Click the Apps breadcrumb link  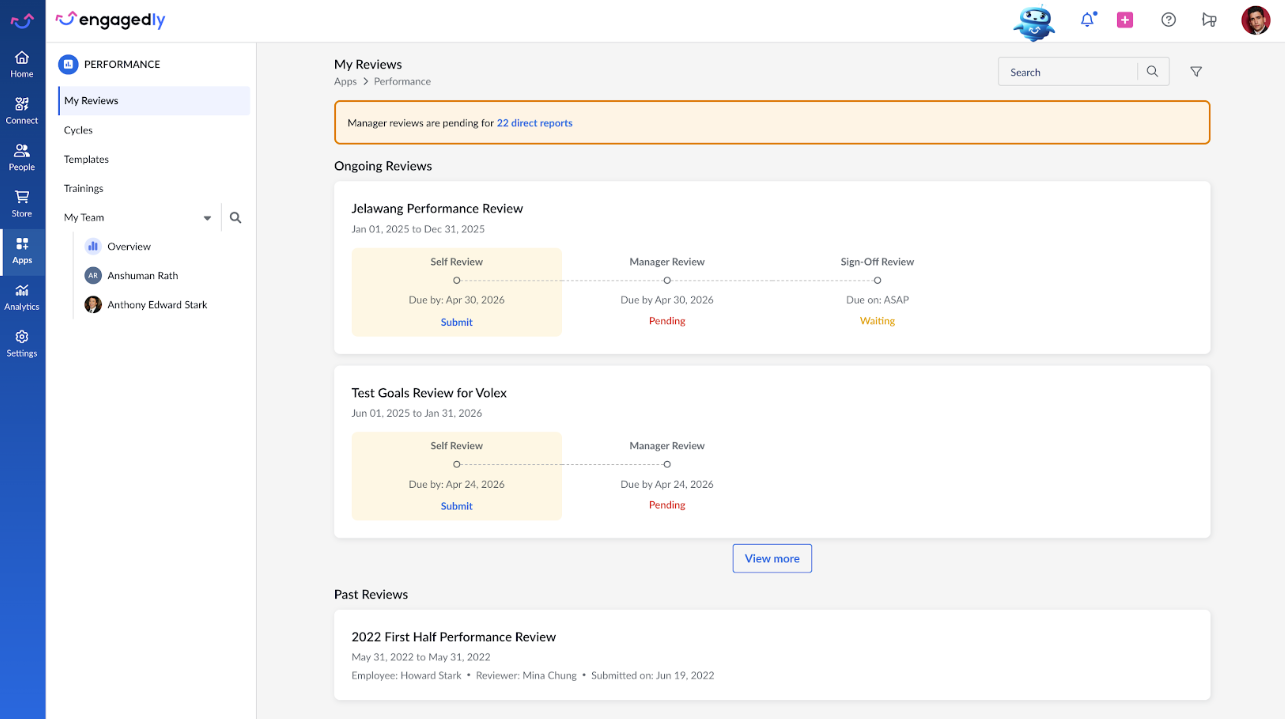pyautogui.click(x=345, y=81)
